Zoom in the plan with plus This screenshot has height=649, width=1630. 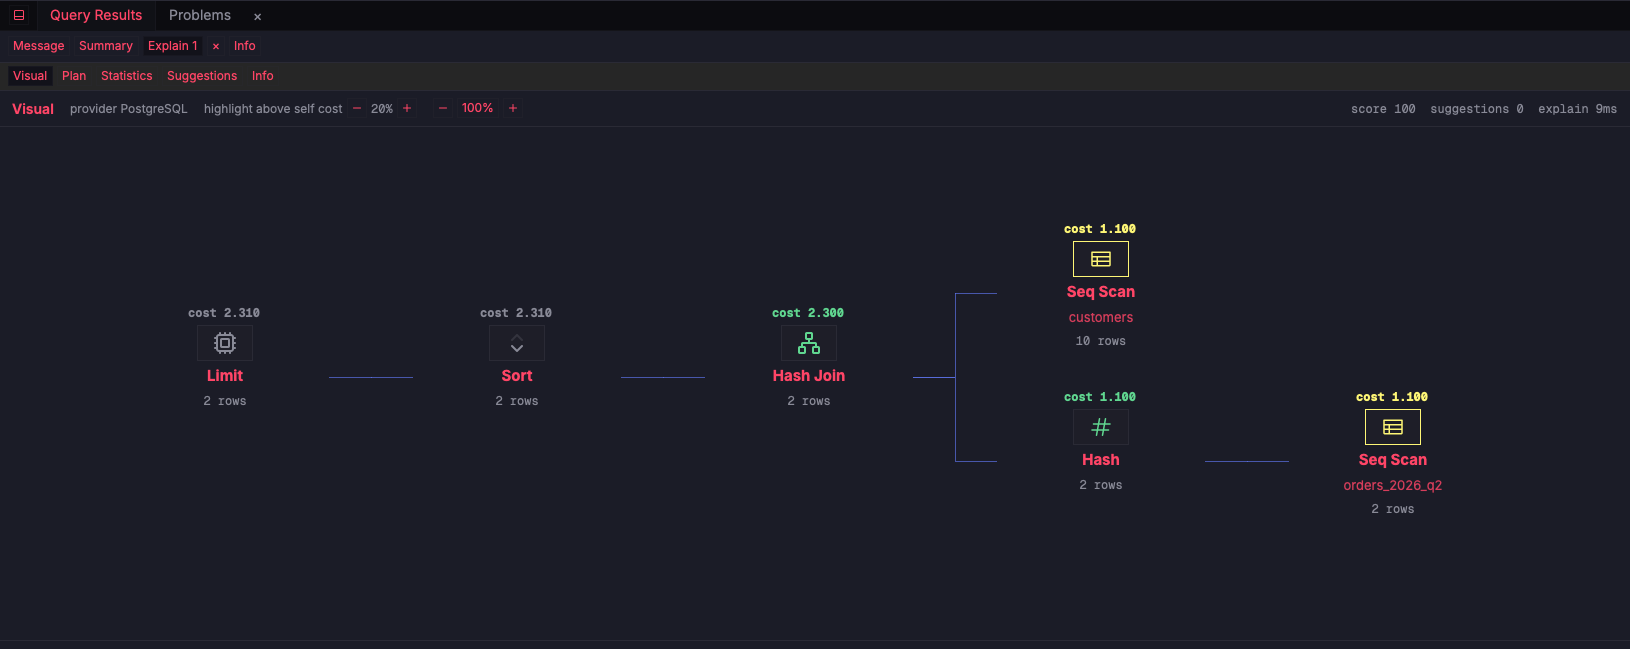pos(513,108)
